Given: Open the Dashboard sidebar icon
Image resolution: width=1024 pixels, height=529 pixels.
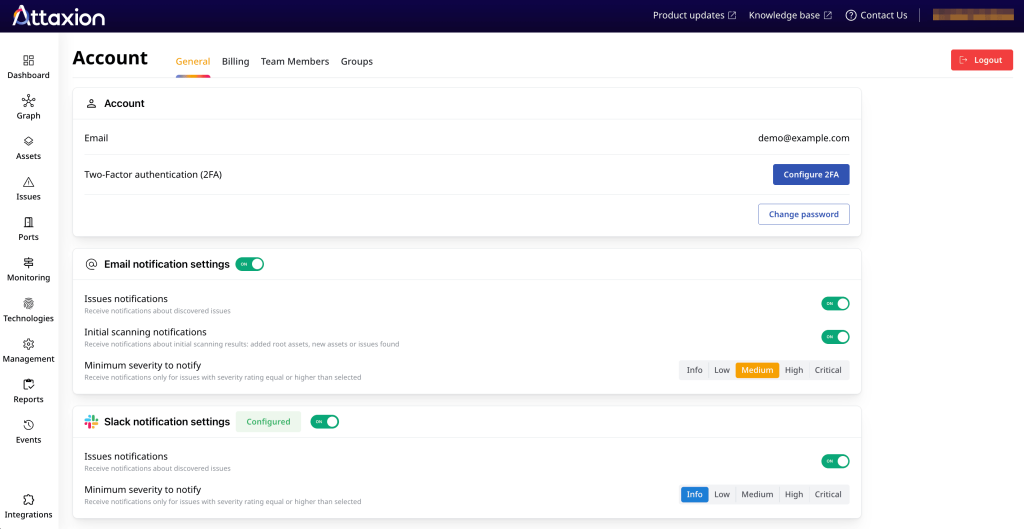Looking at the screenshot, I should pyautogui.click(x=28, y=61).
